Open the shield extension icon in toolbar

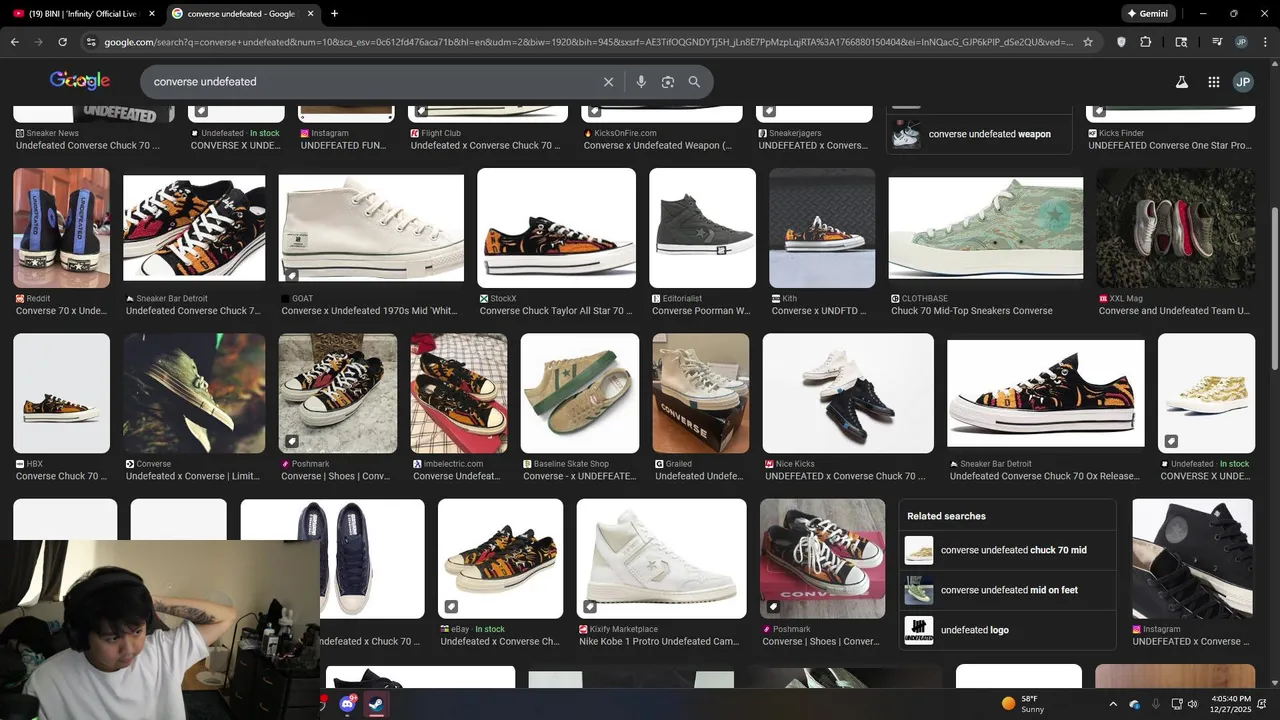(1121, 42)
